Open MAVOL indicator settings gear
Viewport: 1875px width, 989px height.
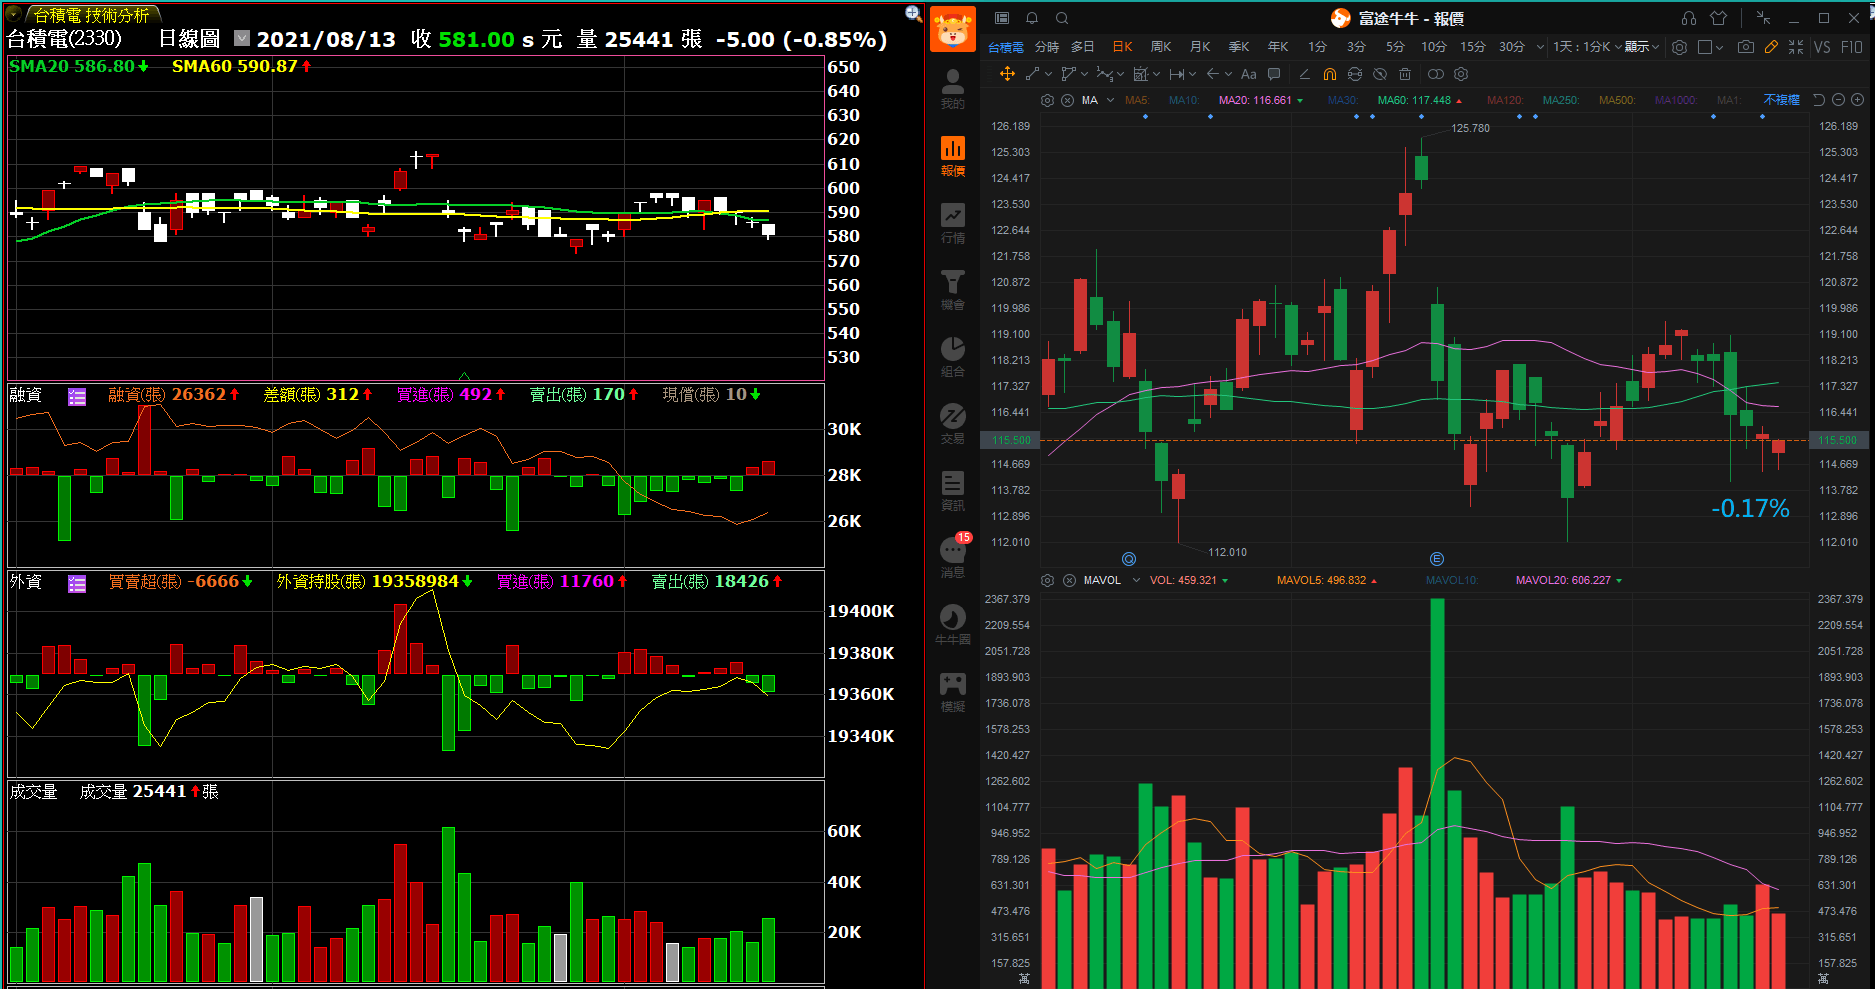click(x=1047, y=580)
